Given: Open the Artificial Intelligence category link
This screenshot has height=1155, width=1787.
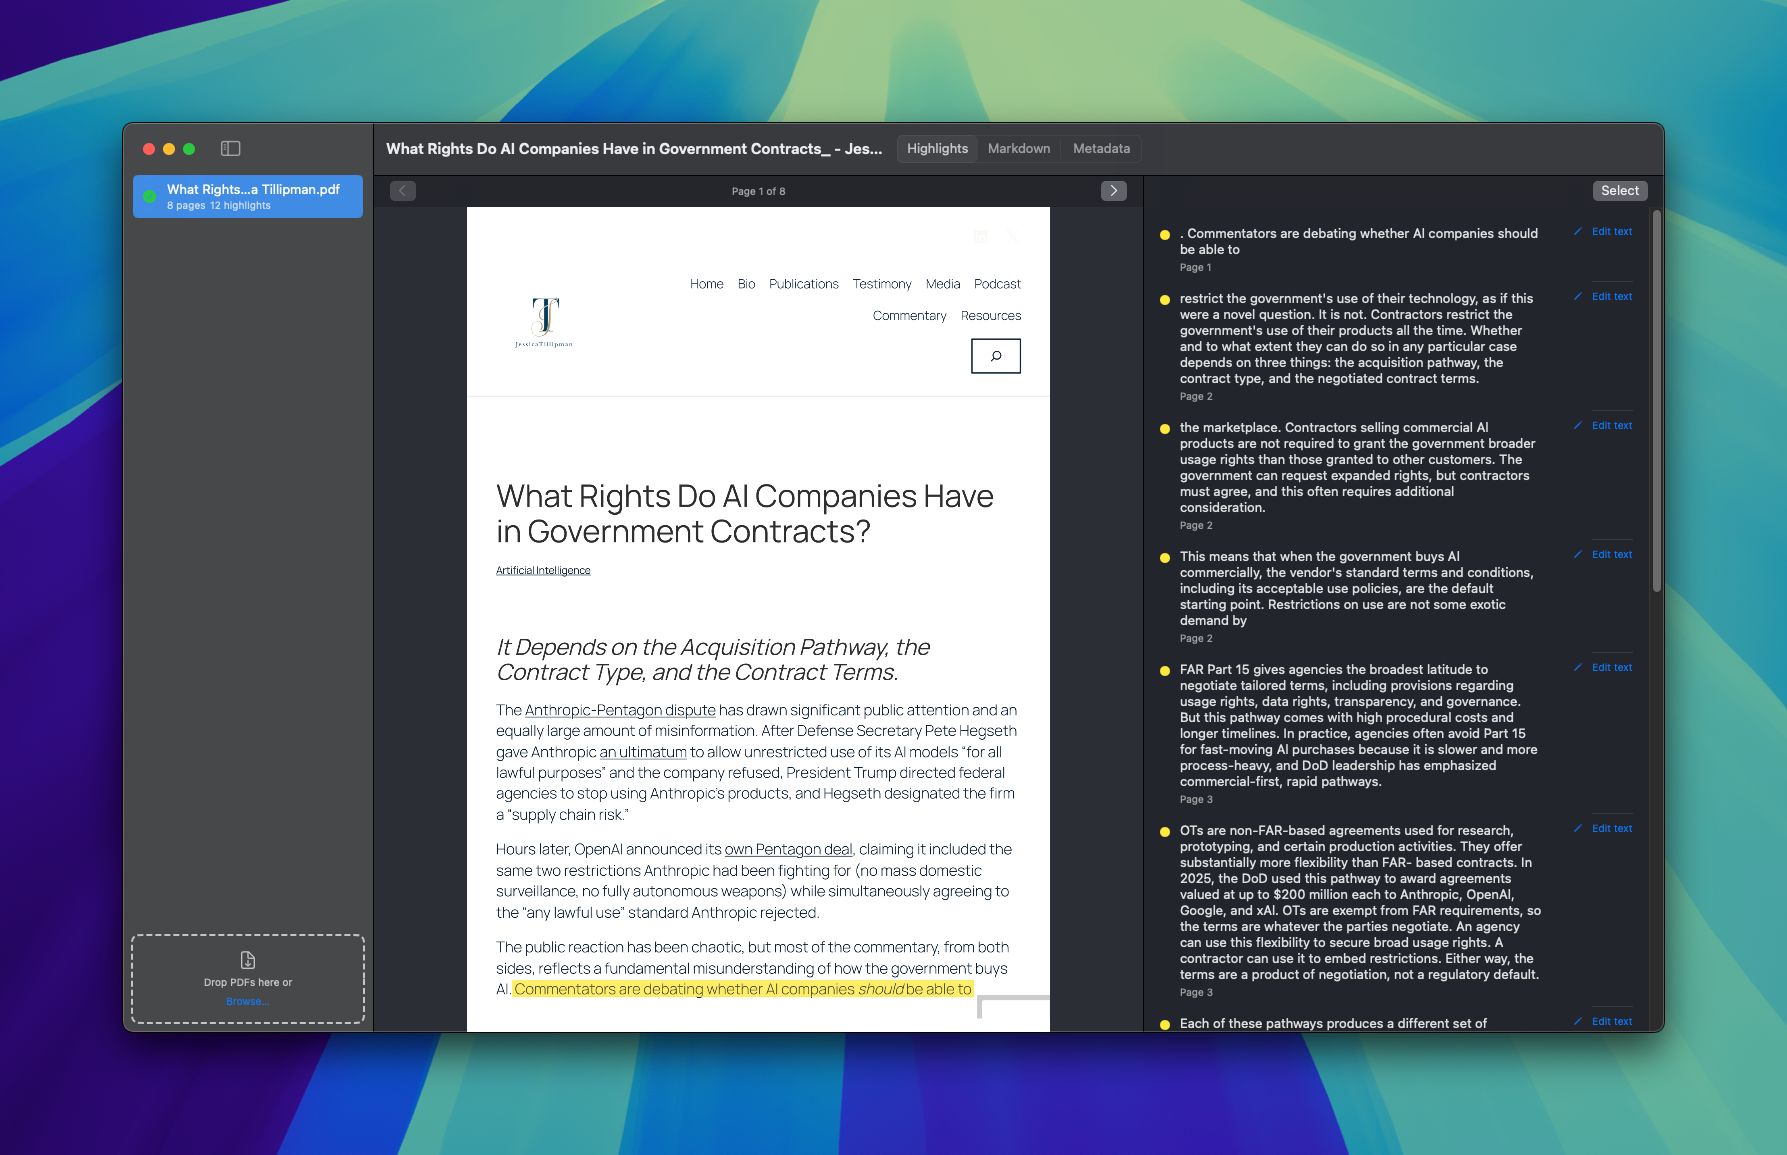Looking at the screenshot, I should pyautogui.click(x=543, y=569).
